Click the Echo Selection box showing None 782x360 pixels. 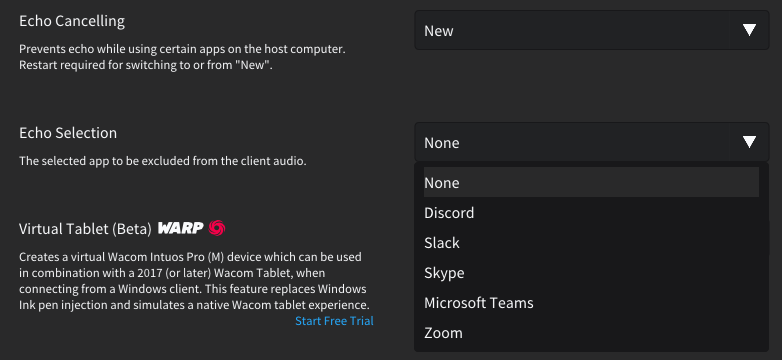591,142
